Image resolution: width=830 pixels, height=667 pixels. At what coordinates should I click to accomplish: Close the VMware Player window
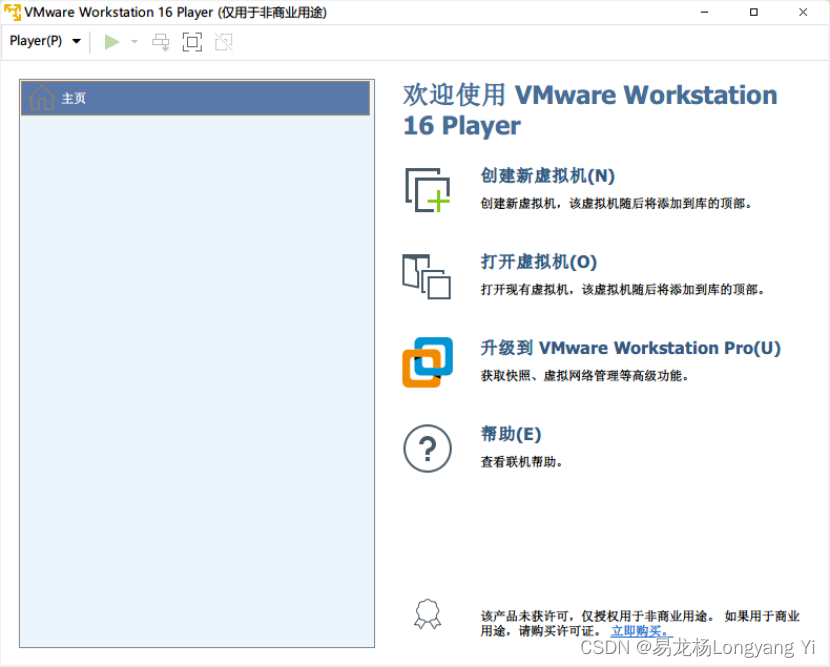(x=803, y=12)
